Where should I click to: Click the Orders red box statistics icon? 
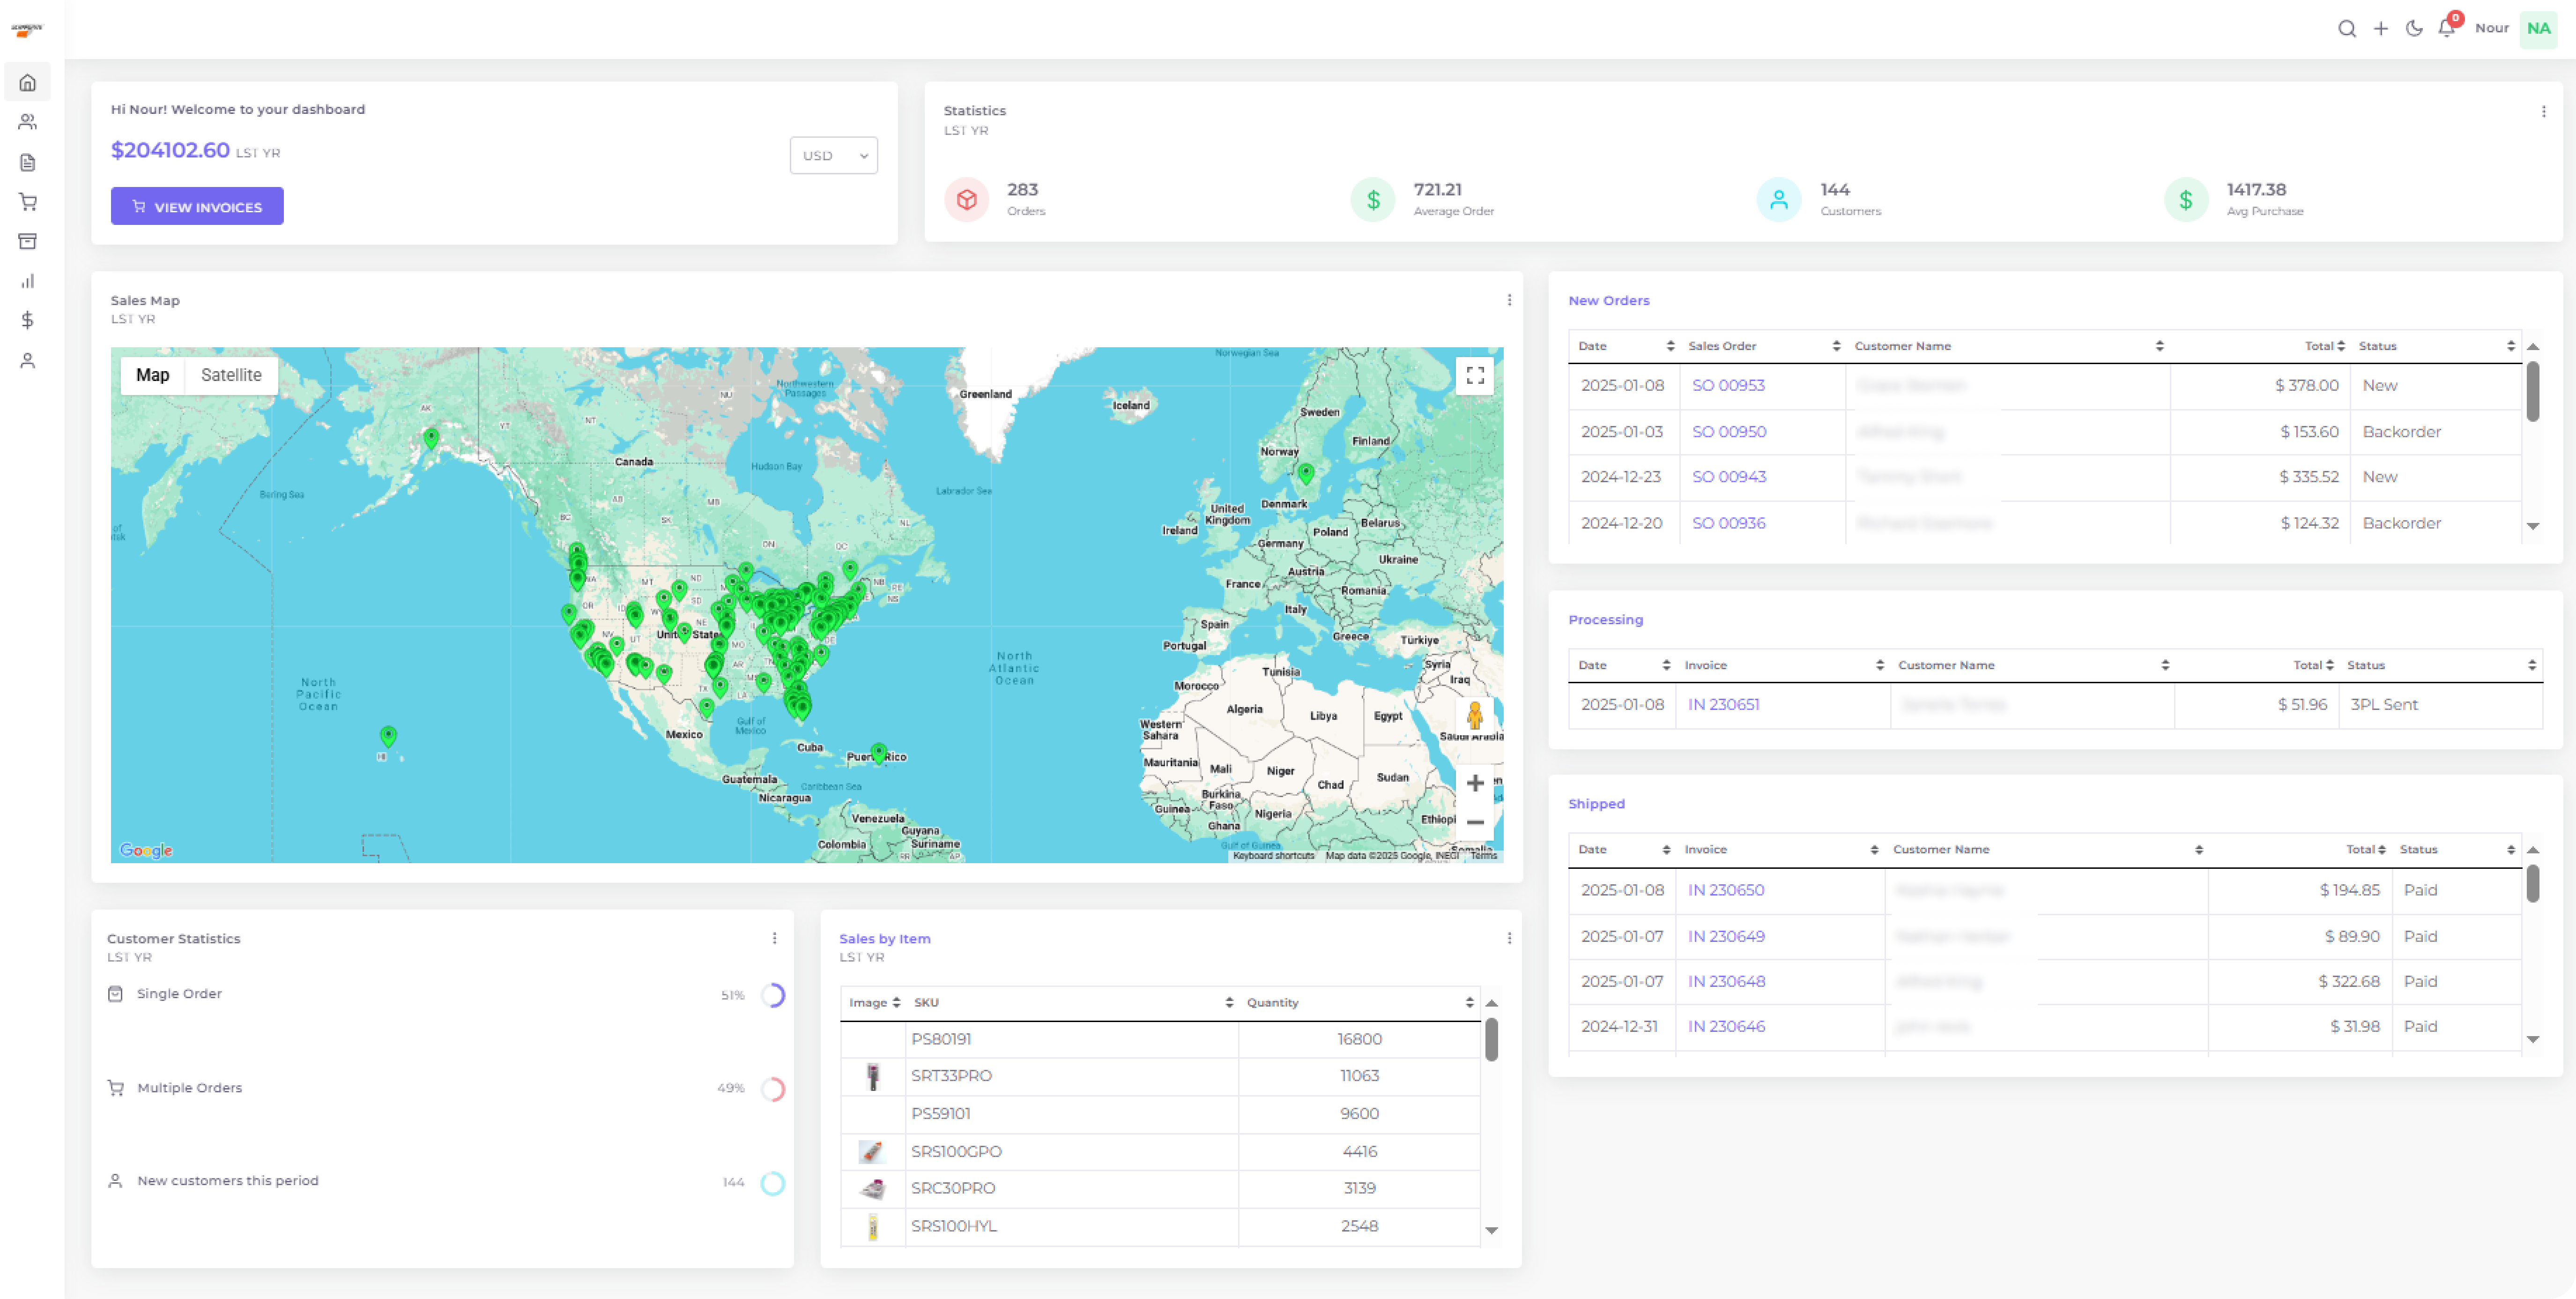pyautogui.click(x=966, y=199)
